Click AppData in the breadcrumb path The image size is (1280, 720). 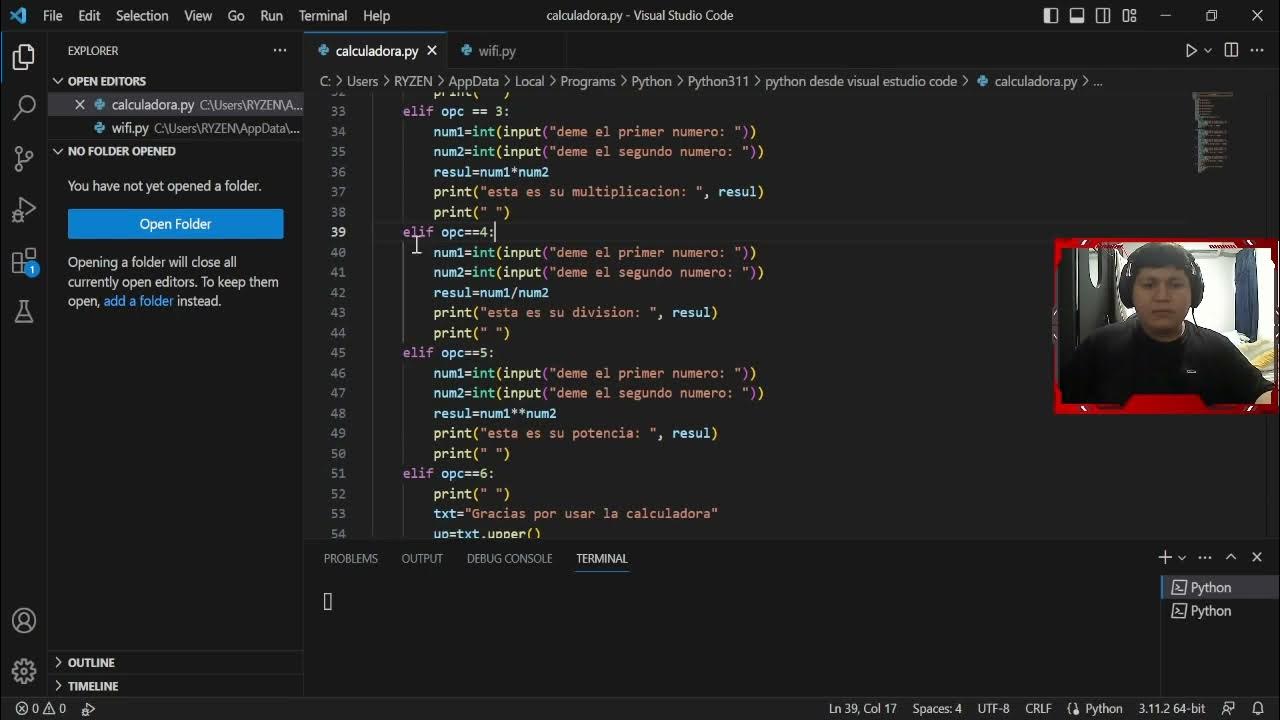click(x=473, y=81)
